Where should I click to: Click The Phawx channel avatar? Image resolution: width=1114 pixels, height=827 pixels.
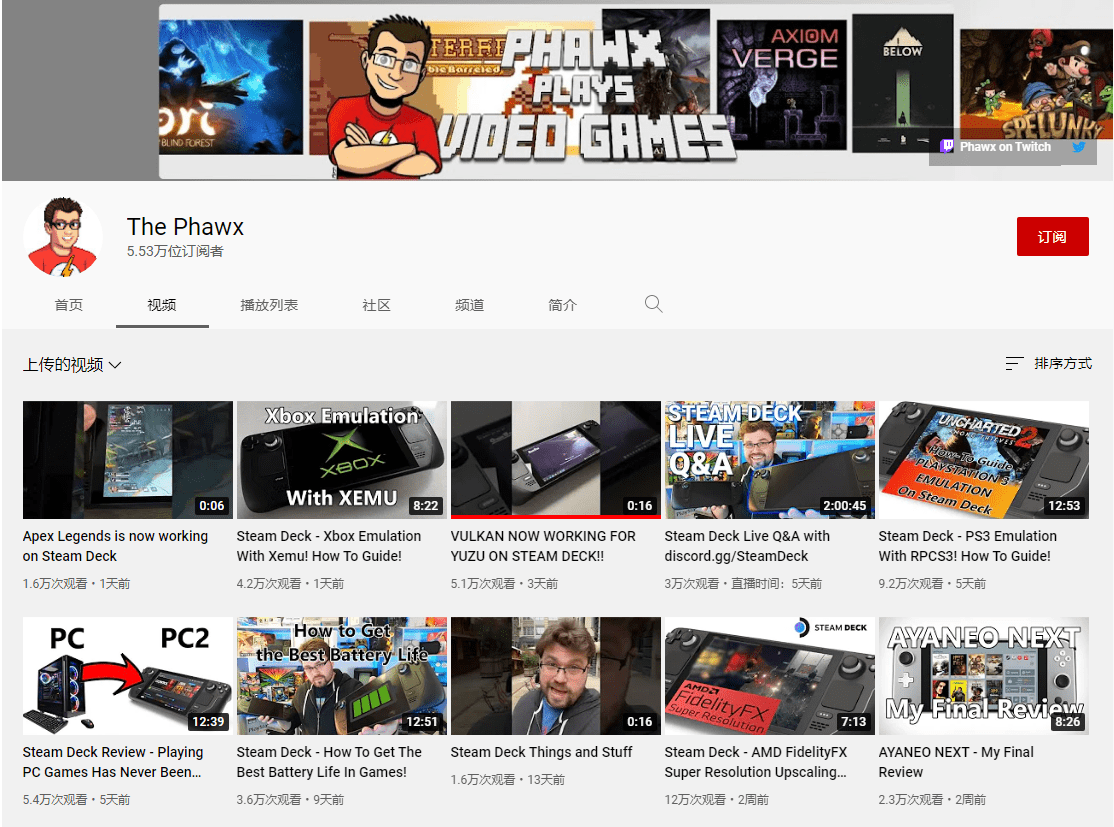coord(63,237)
